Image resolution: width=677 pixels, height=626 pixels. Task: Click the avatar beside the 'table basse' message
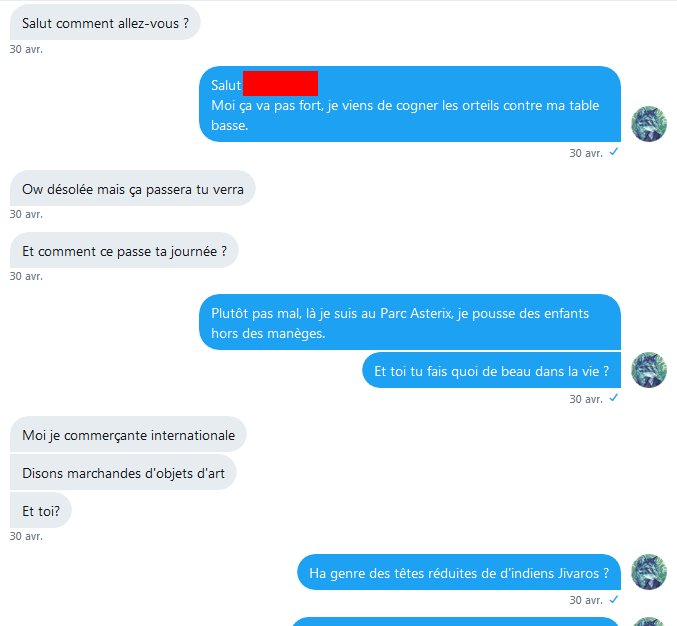pyautogui.click(x=649, y=124)
